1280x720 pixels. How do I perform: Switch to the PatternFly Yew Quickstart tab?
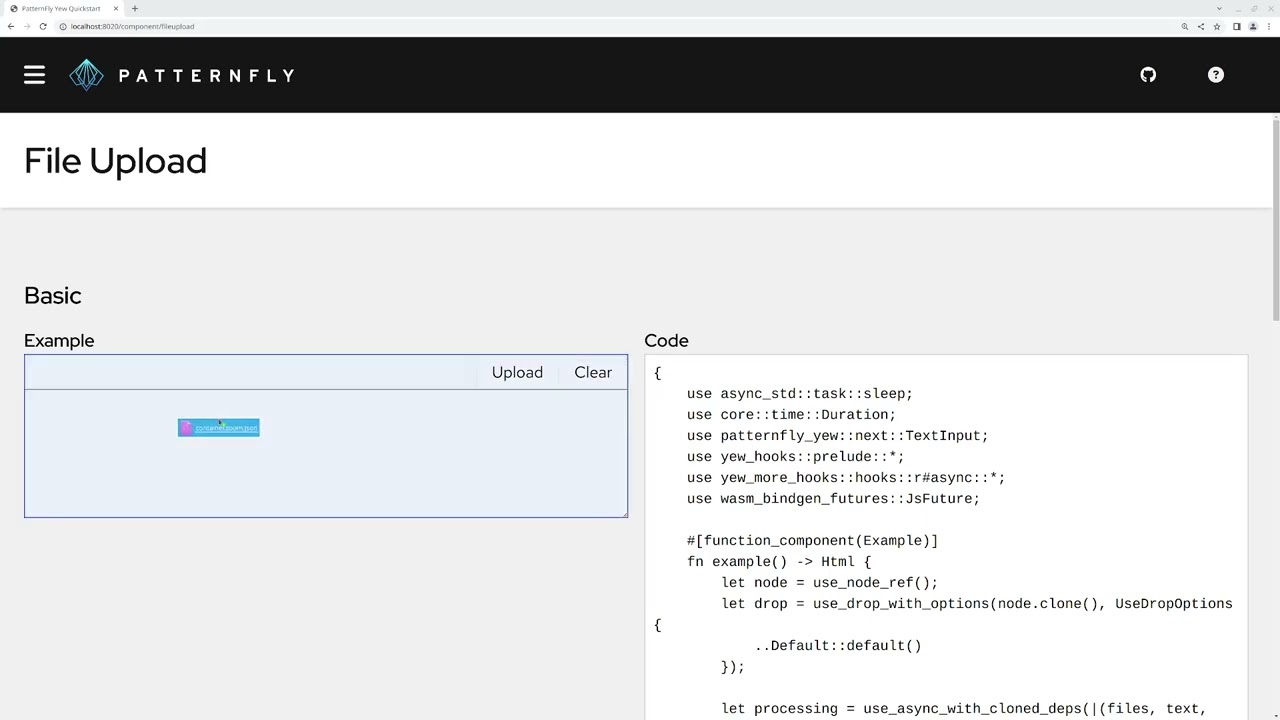click(60, 8)
